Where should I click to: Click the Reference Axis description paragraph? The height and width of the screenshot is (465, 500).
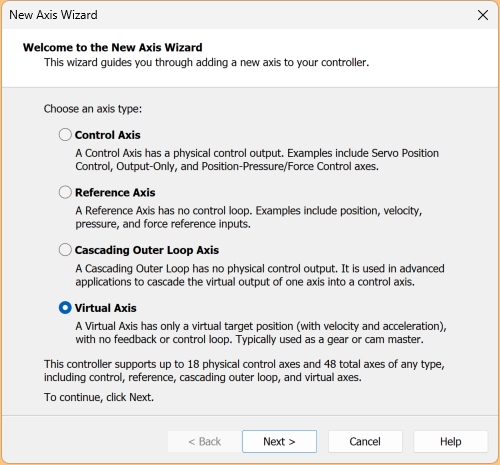coord(249,217)
